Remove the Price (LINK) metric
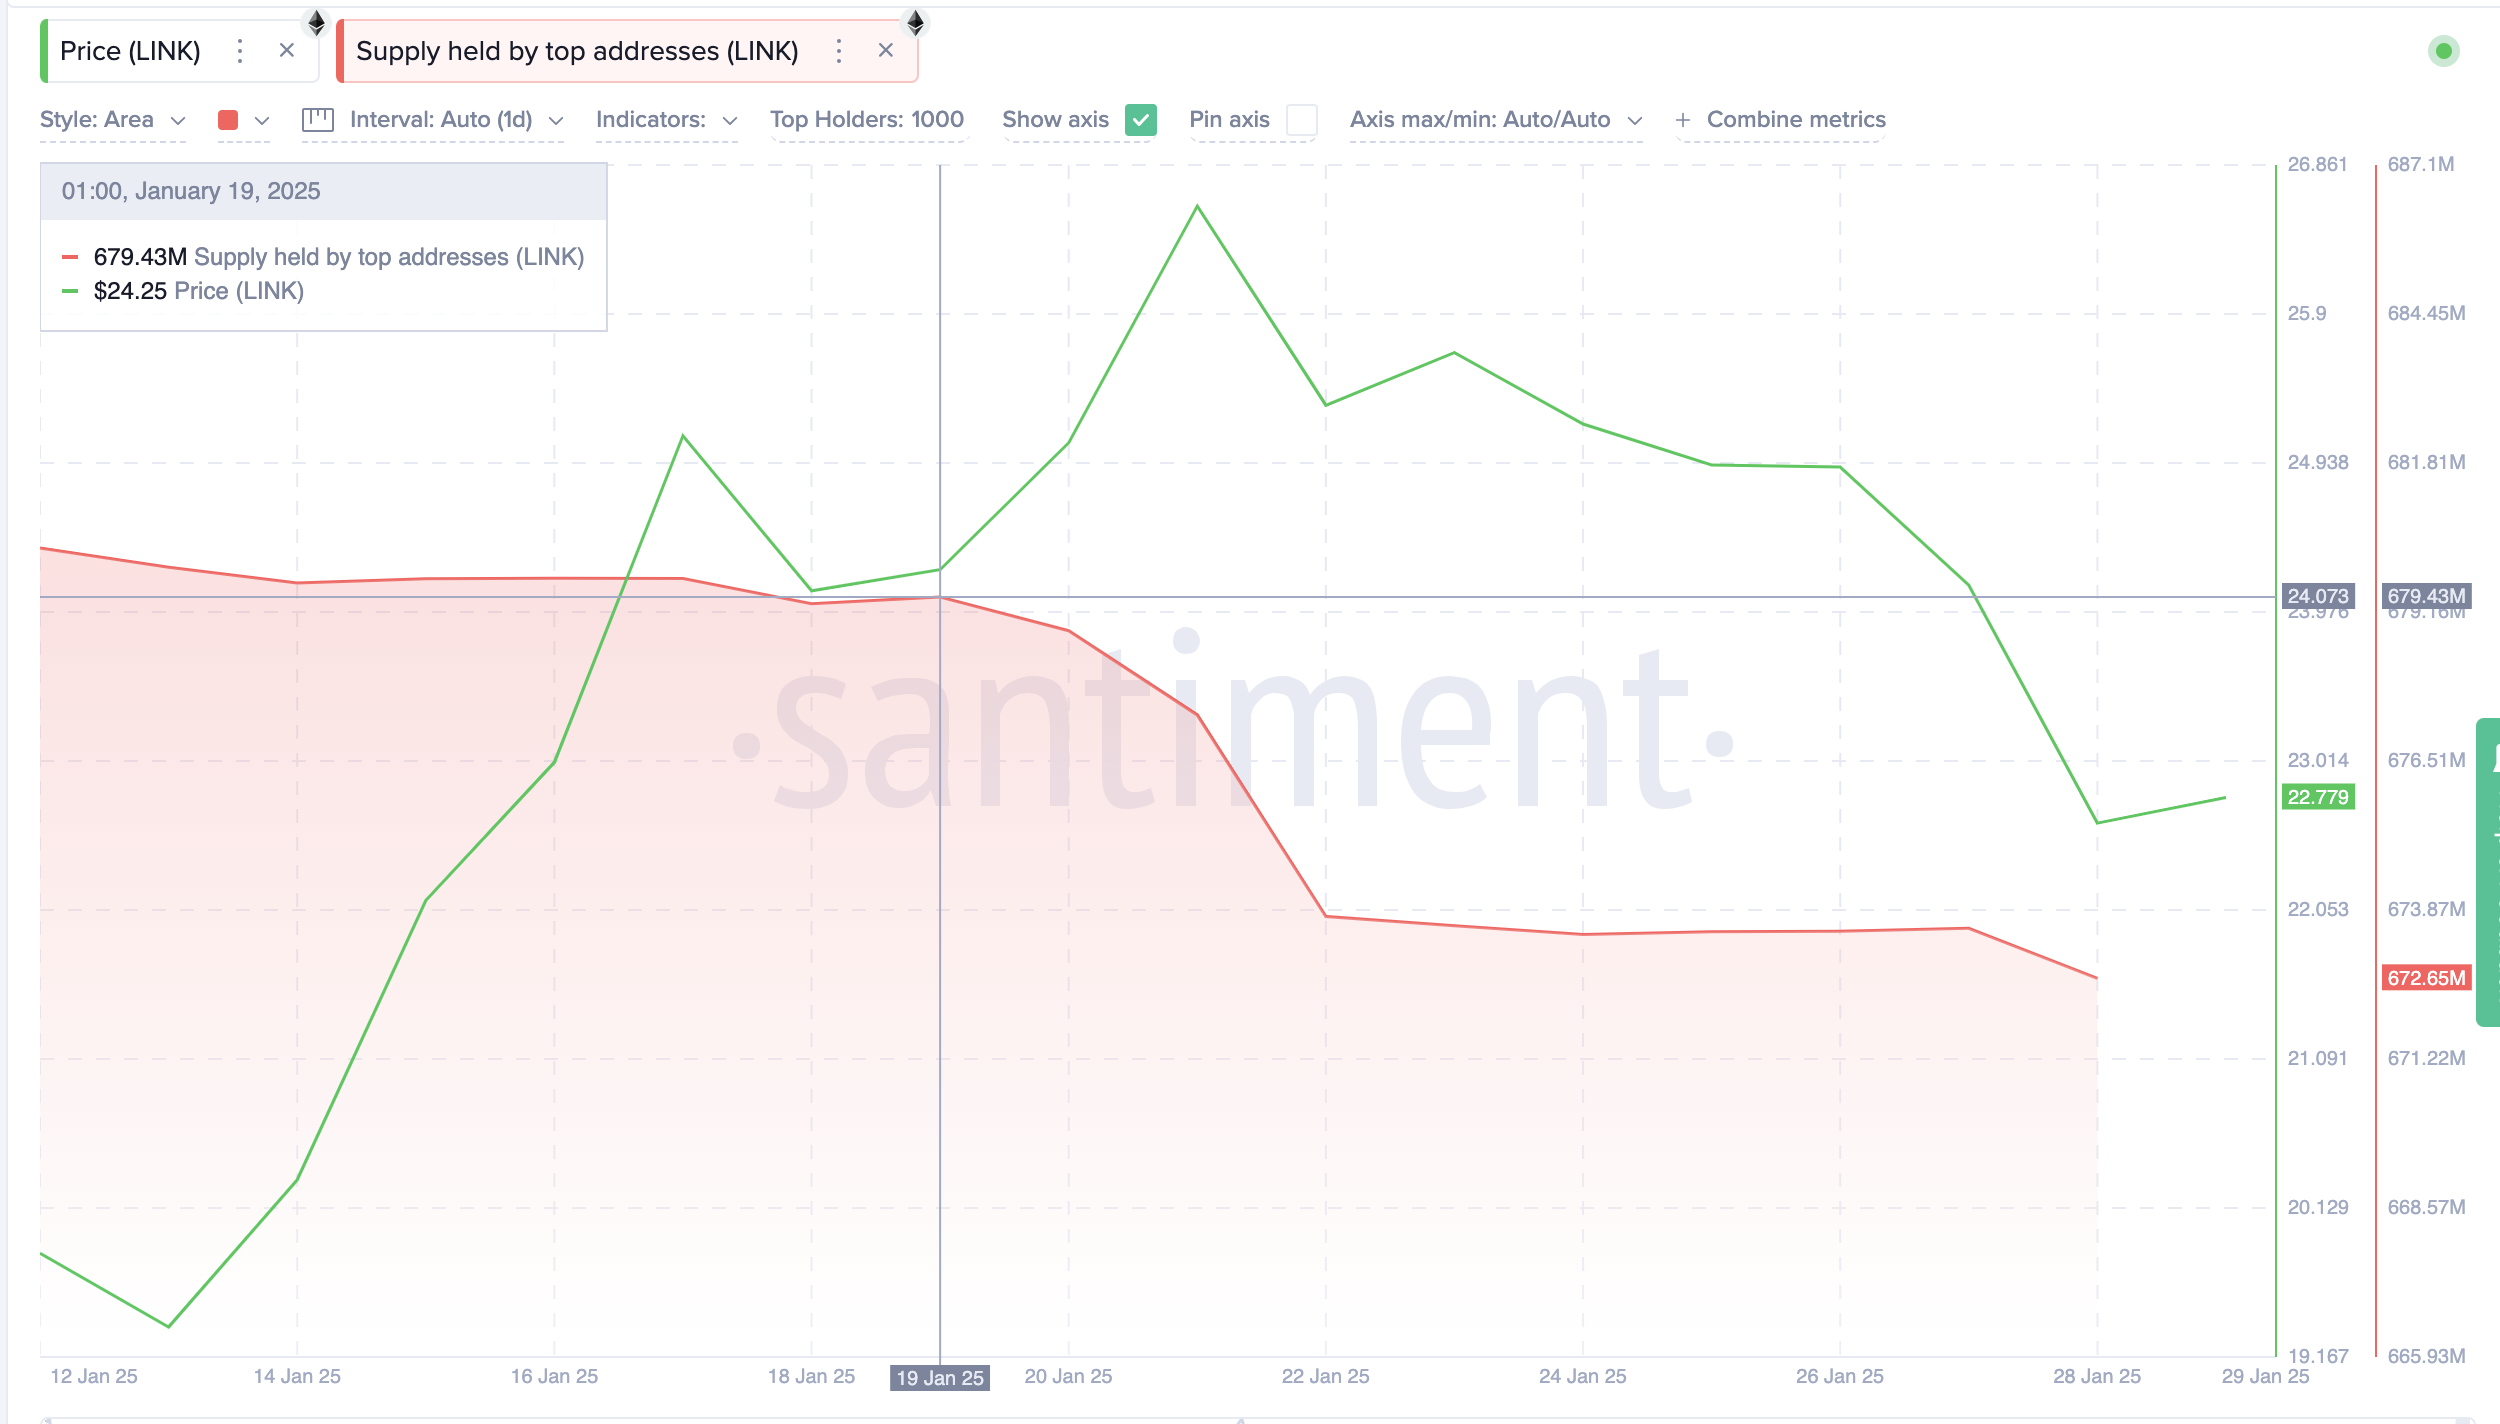The width and height of the screenshot is (2500, 1424). (287, 50)
